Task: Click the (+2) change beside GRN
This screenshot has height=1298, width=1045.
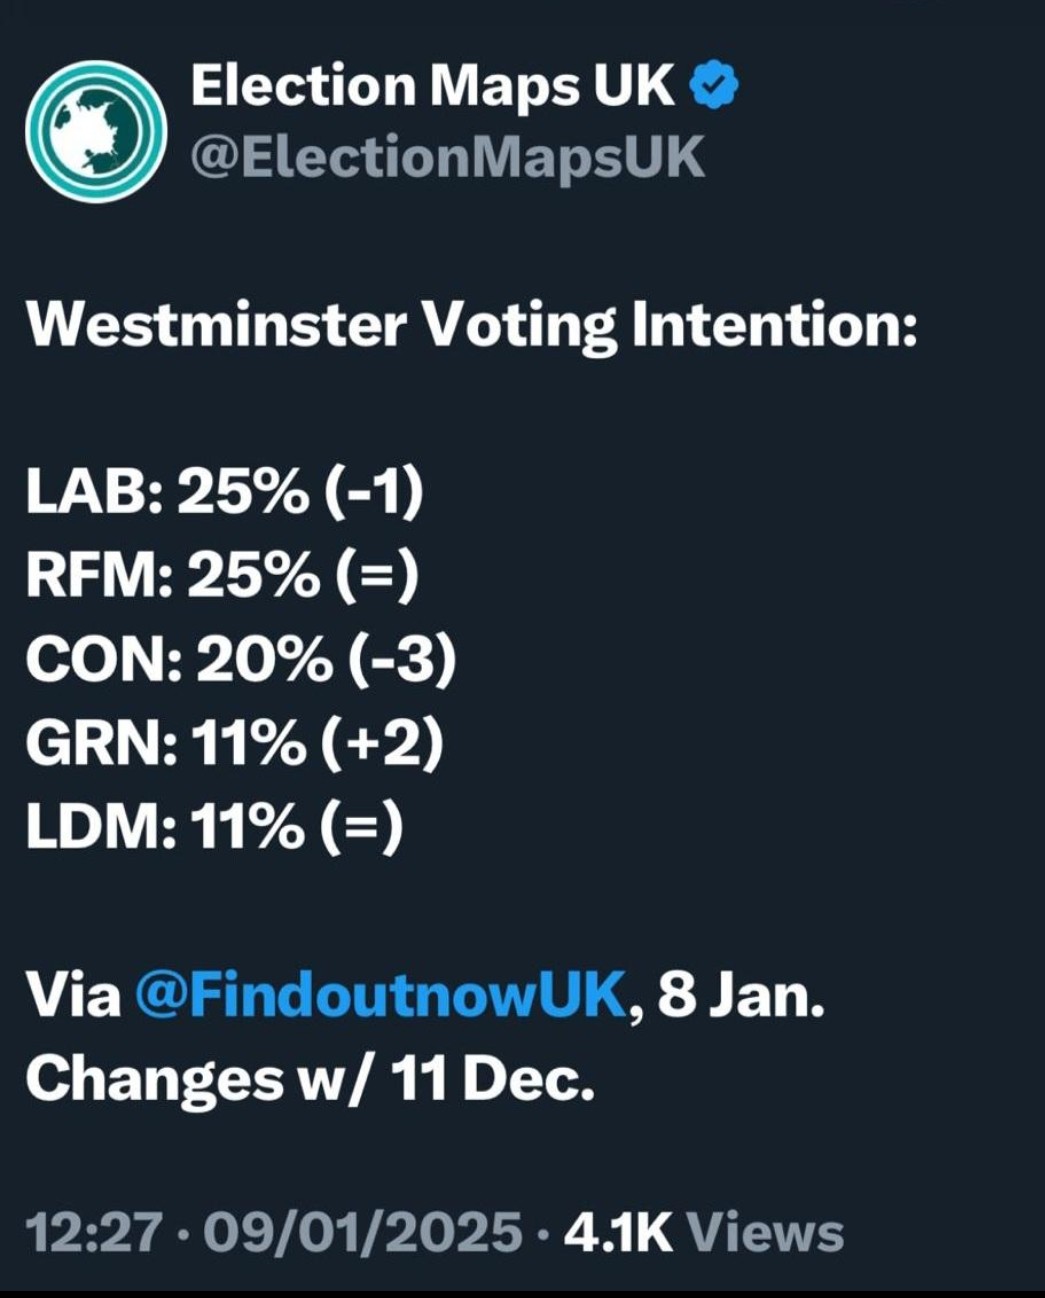Action: point(392,744)
